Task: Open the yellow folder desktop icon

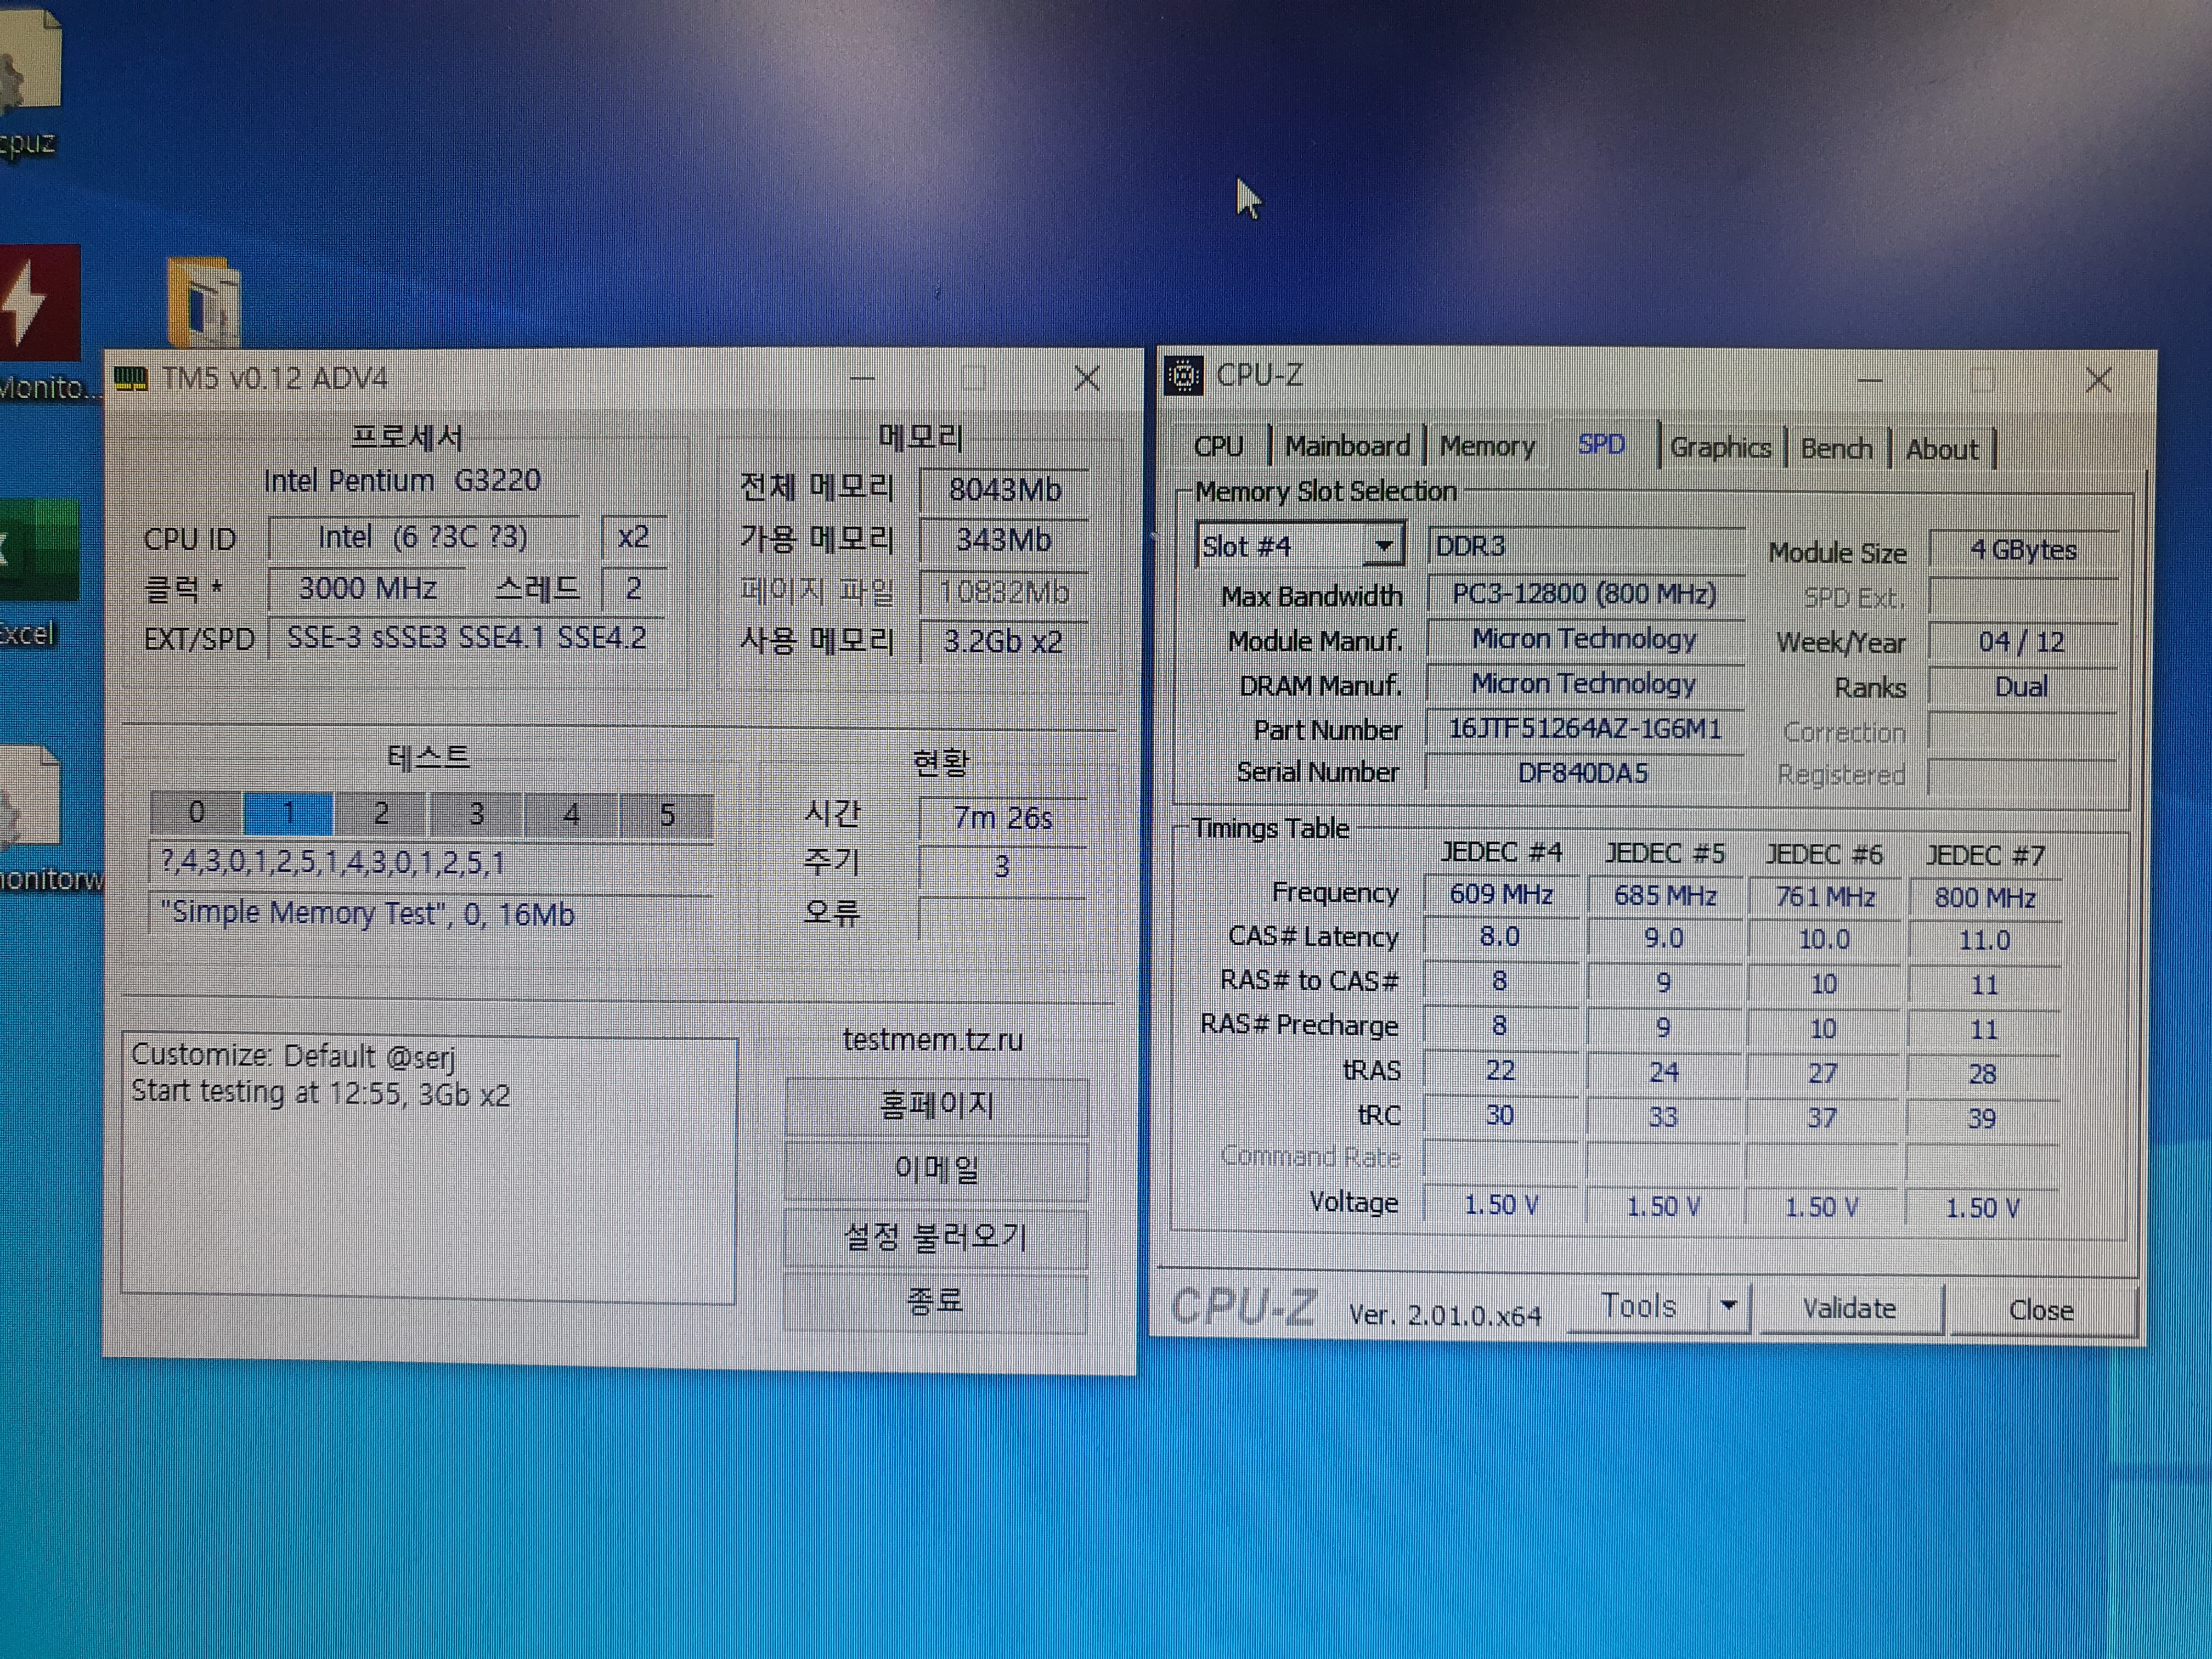Action: [204, 304]
